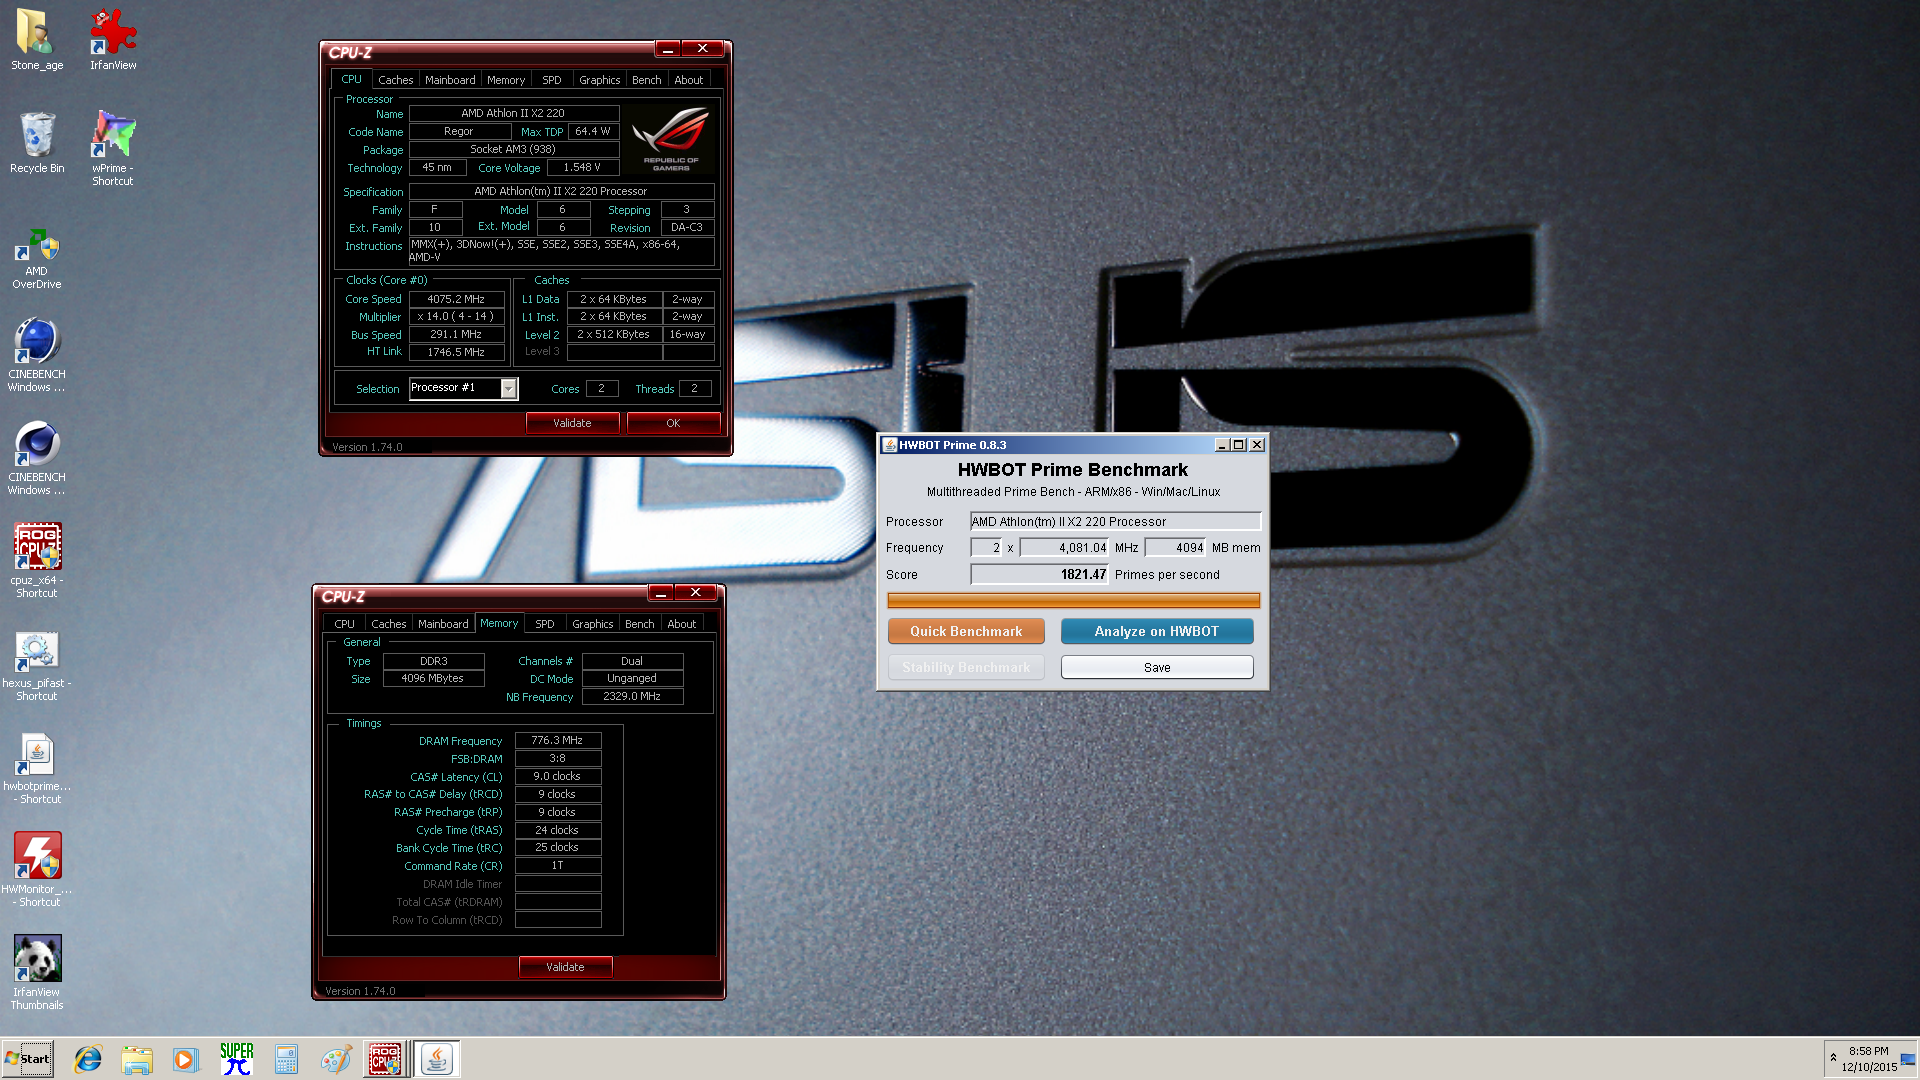Launch wPrime shortcut

click(x=113, y=148)
